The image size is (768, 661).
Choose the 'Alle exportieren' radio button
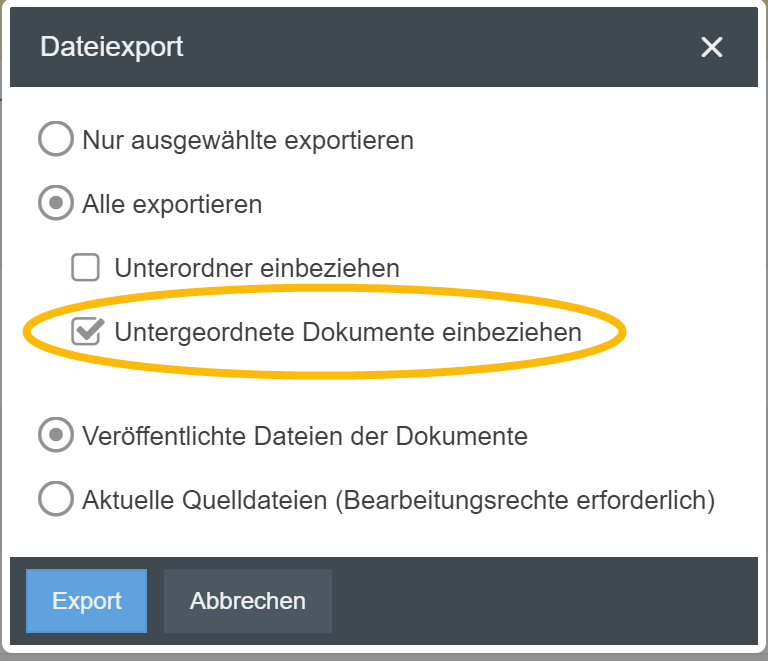[x=55, y=204]
